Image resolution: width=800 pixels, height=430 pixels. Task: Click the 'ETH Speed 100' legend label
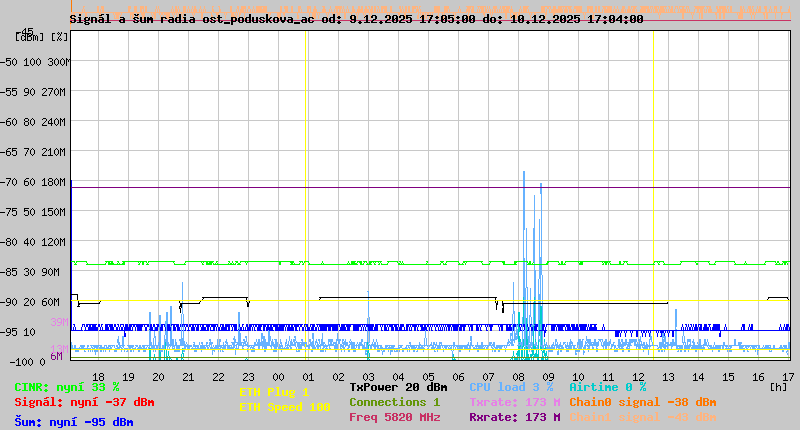285,407
